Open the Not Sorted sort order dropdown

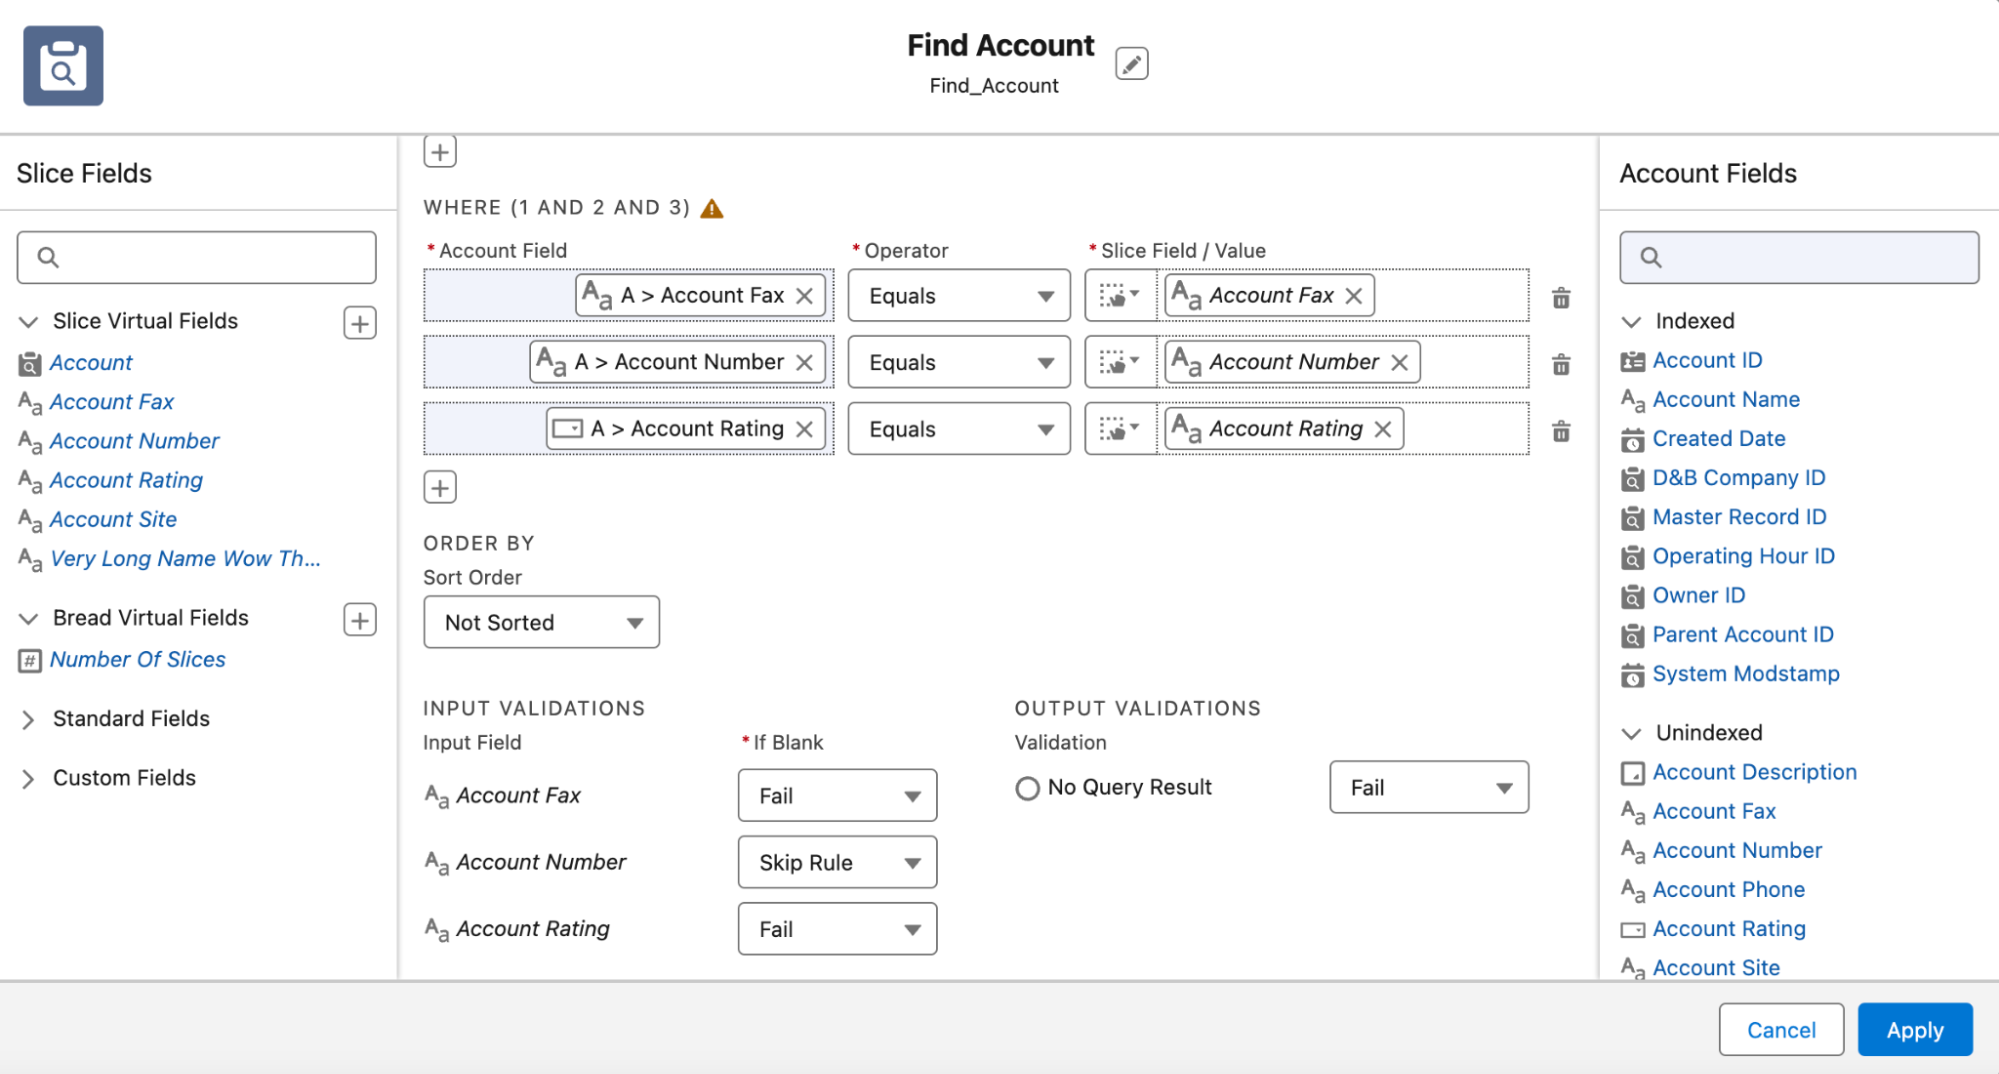click(541, 622)
